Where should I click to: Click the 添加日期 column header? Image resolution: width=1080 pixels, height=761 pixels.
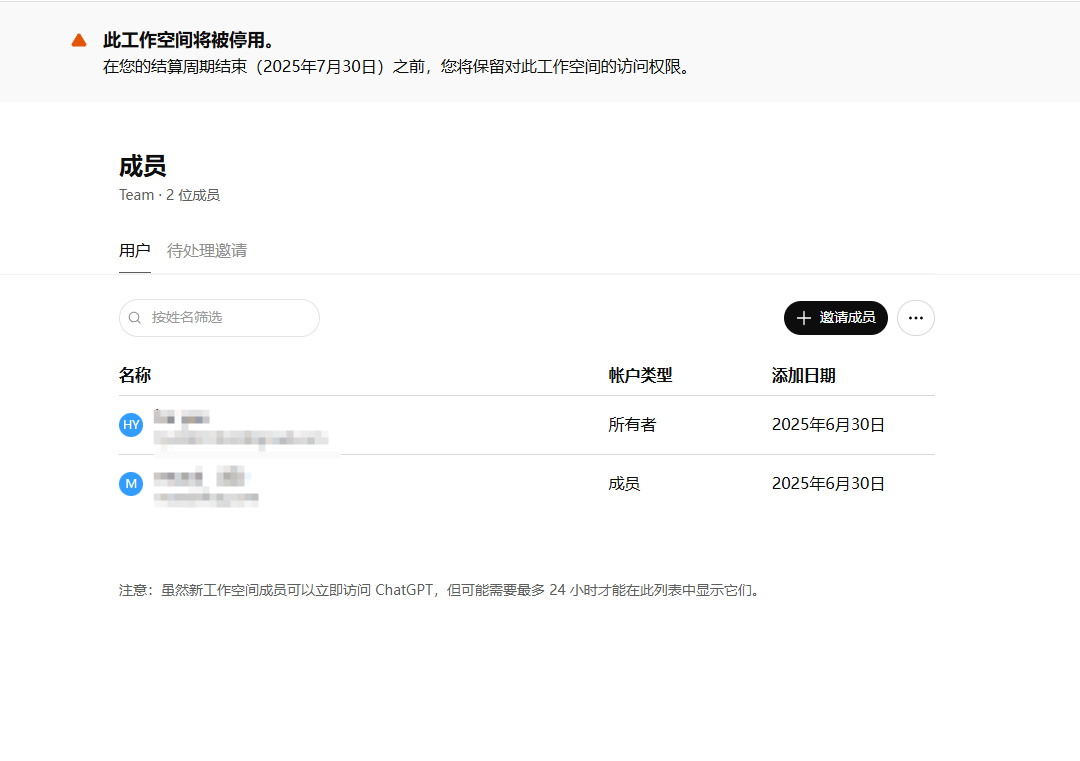tap(800, 374)
